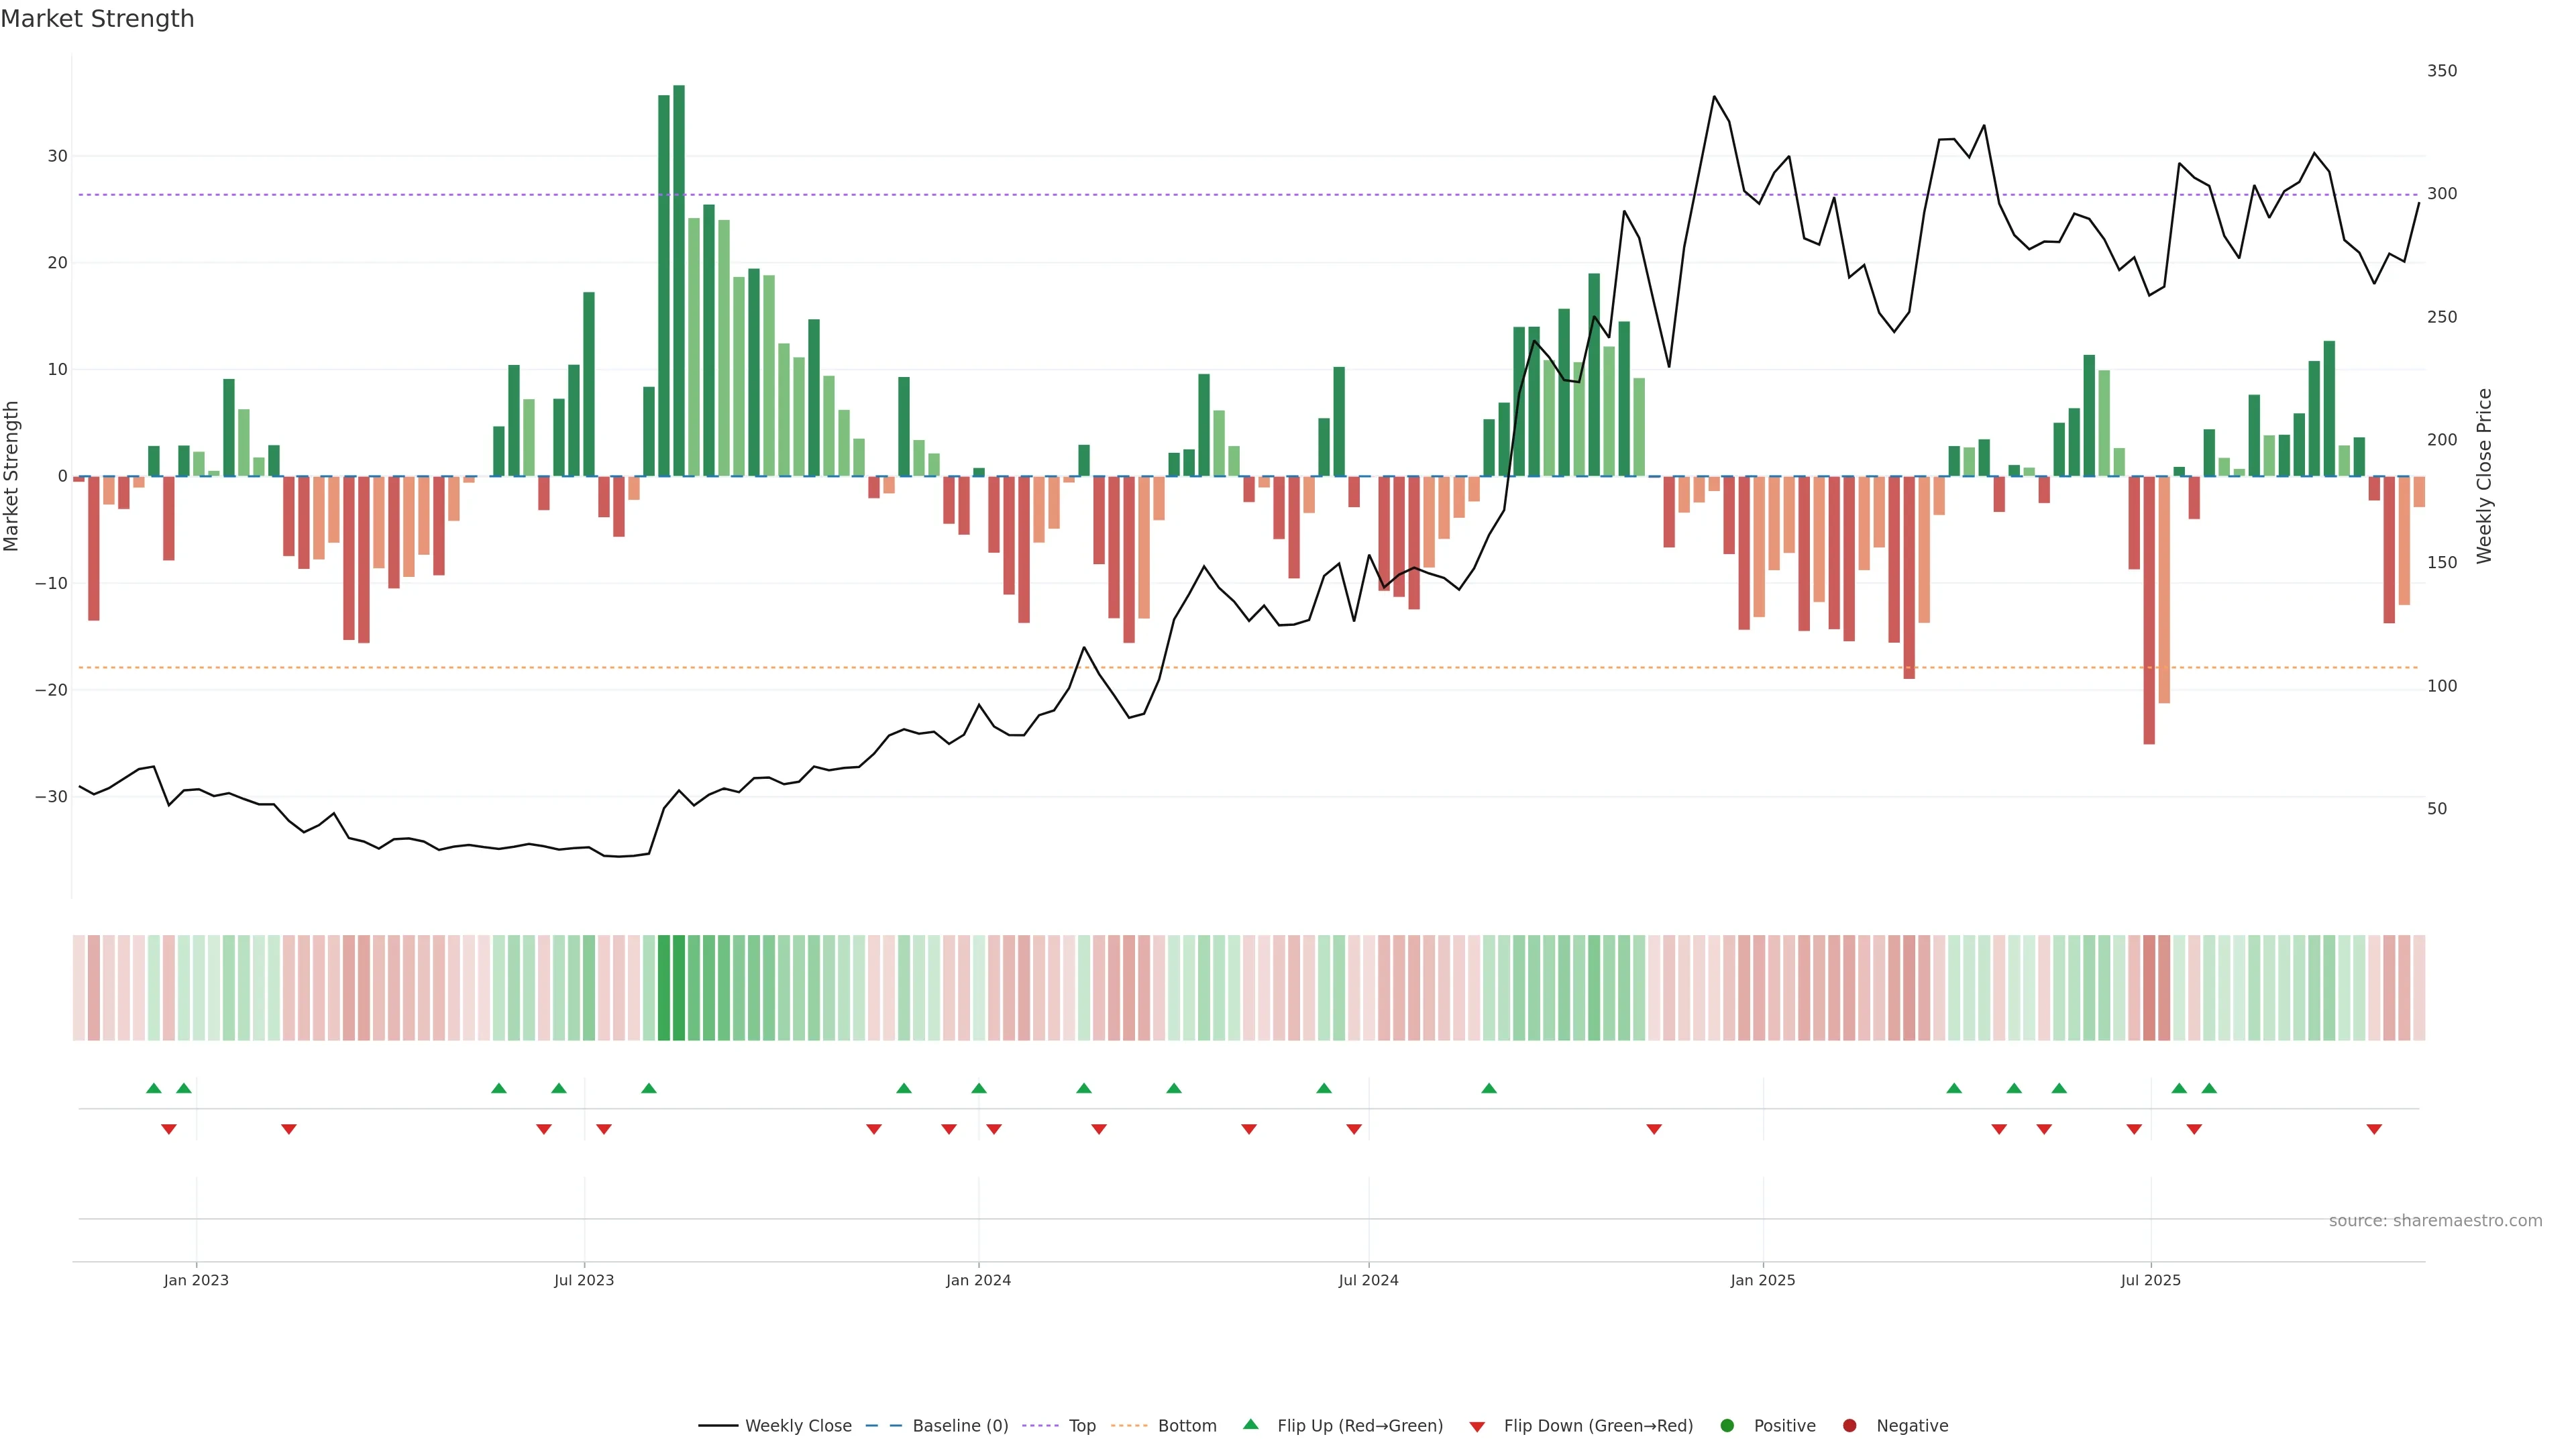This screenshot has height=1449, width=2576.
Task: Toggle the Flip Down (Green→Red) legend label
Action: (1598, 1426)
